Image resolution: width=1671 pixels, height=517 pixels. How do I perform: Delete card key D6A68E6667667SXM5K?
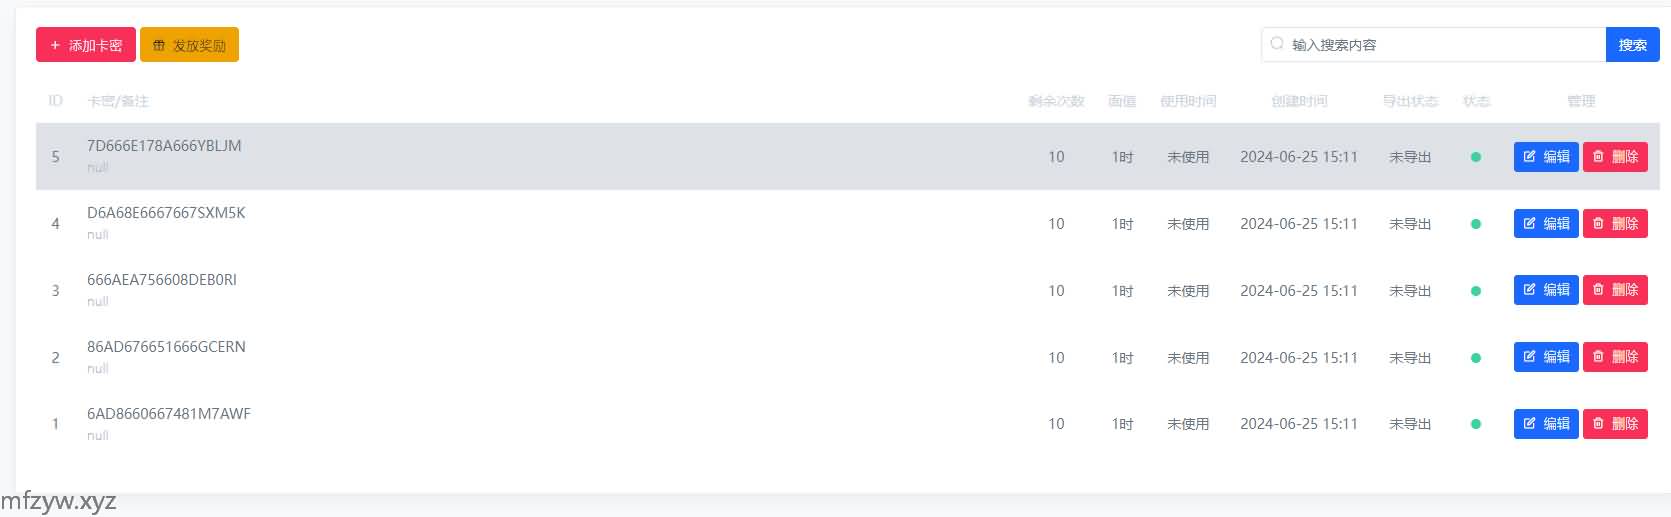(1615, 224)
